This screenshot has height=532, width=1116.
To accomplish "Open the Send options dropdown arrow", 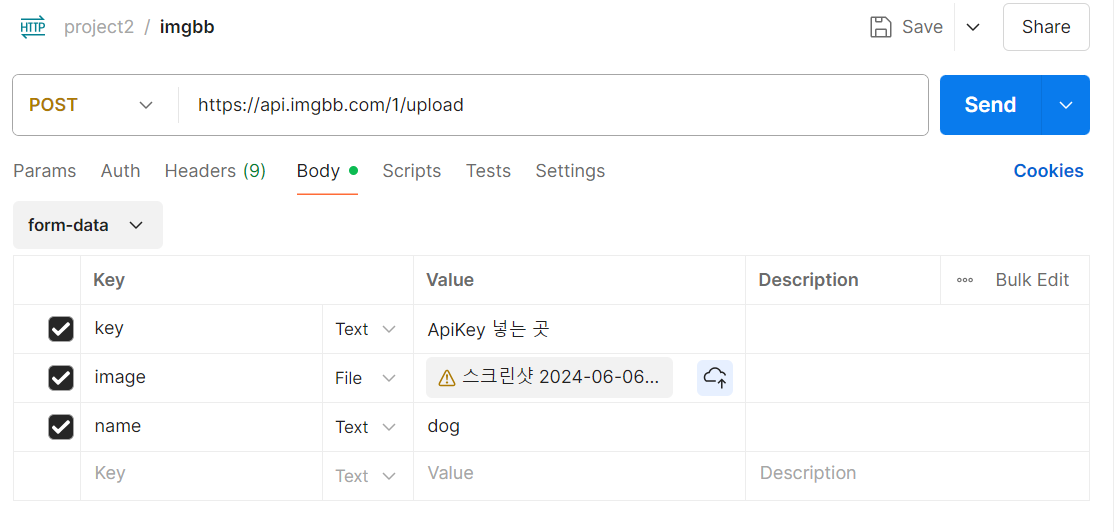I will pos(1065,105).
